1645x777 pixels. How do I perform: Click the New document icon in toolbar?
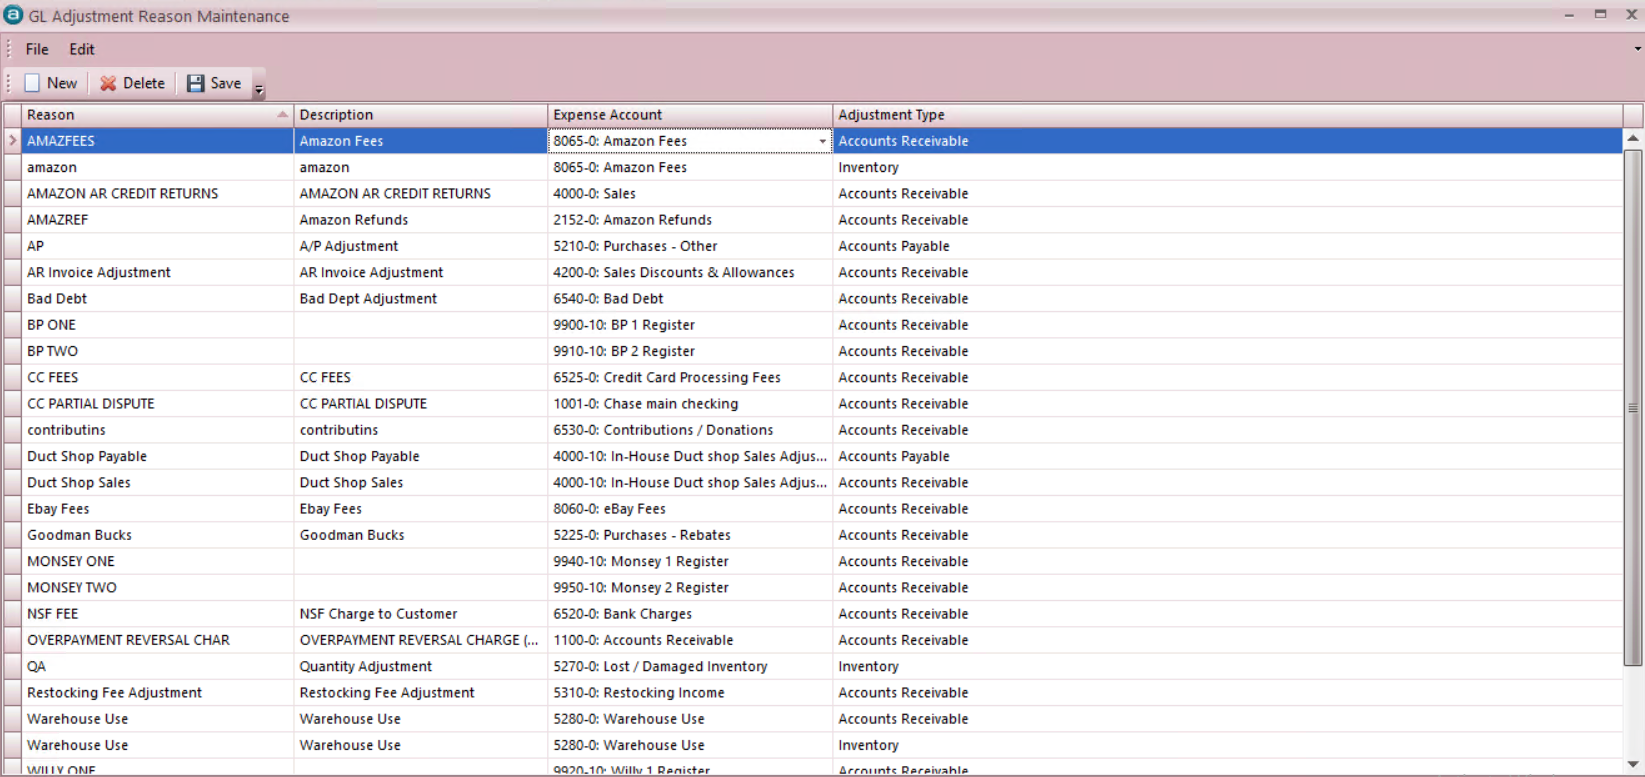point(33,84)
